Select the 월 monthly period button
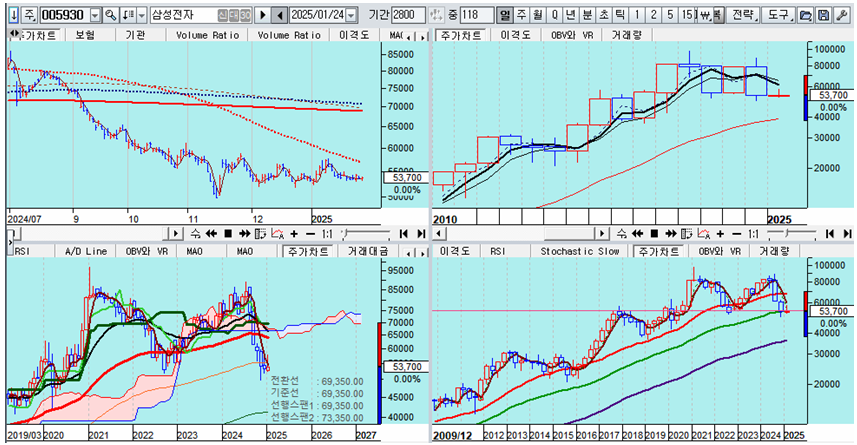 tap(538, 15)
